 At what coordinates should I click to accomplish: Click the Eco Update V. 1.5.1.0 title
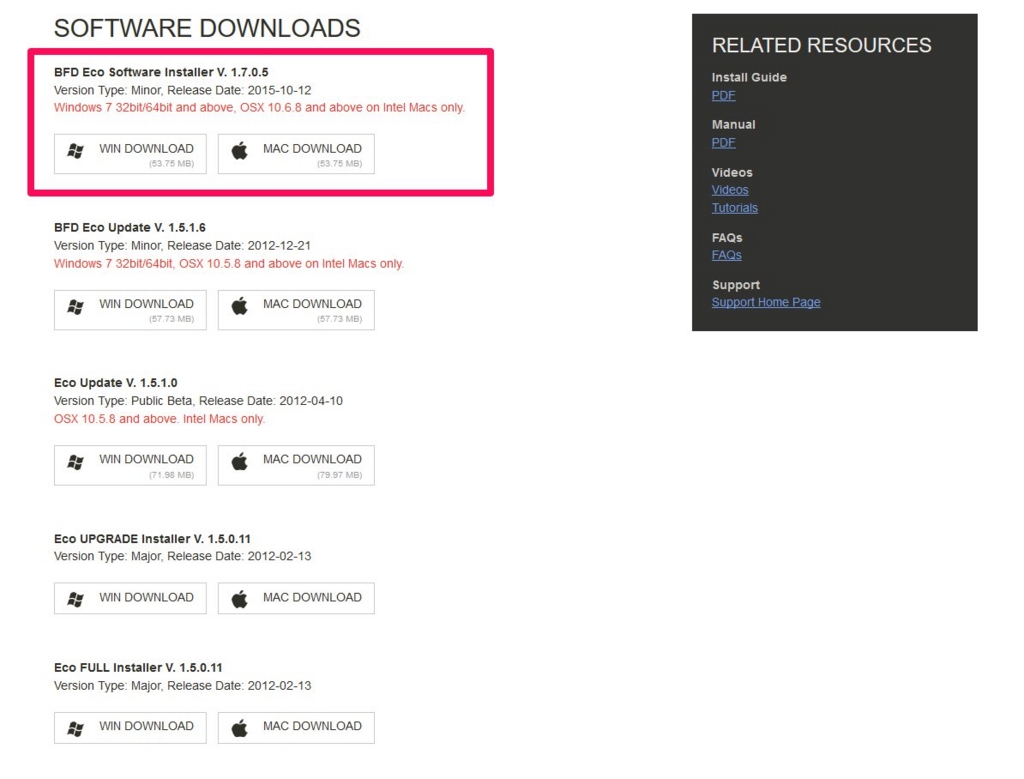pos(116,383)
